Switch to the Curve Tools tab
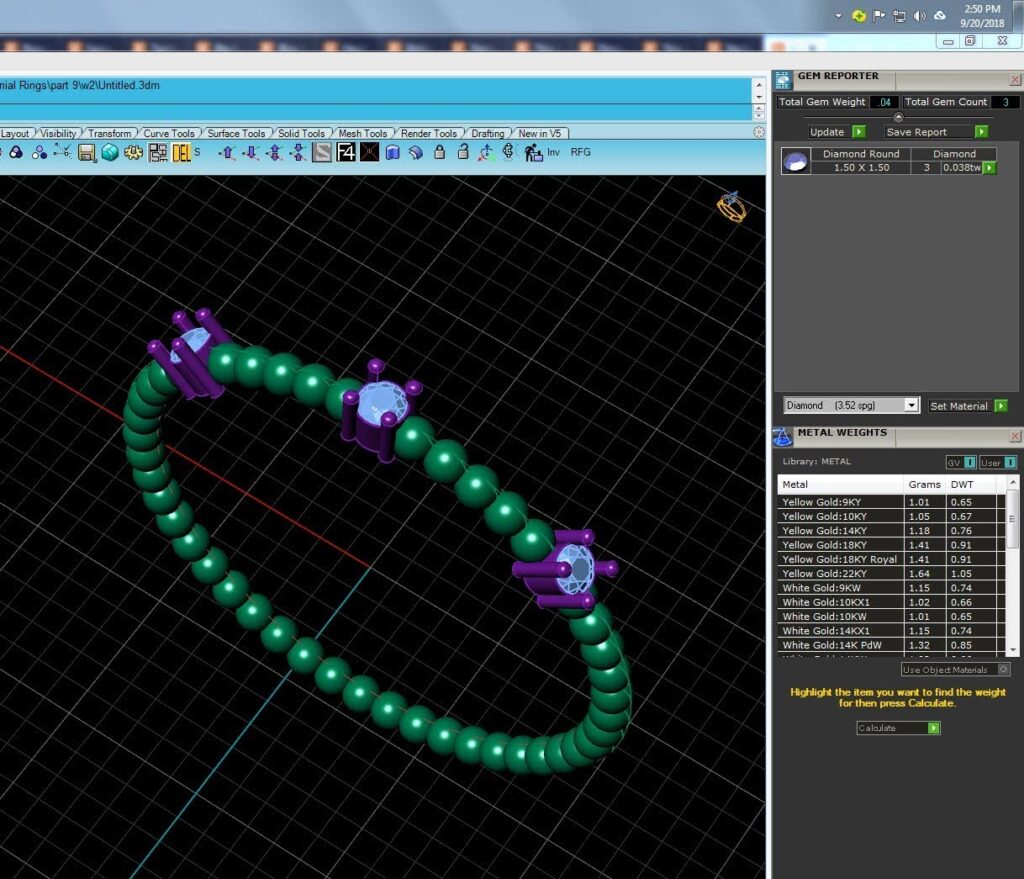 tap(169, 133)
